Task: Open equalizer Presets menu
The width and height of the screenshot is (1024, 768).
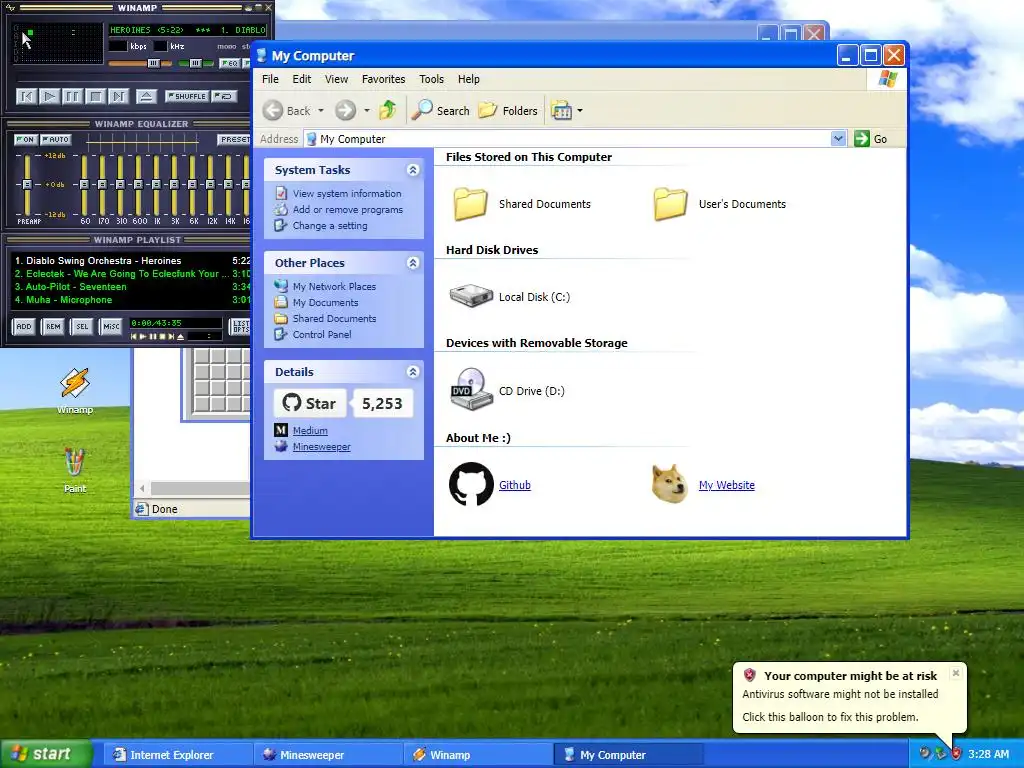Action: click(234, 140)
